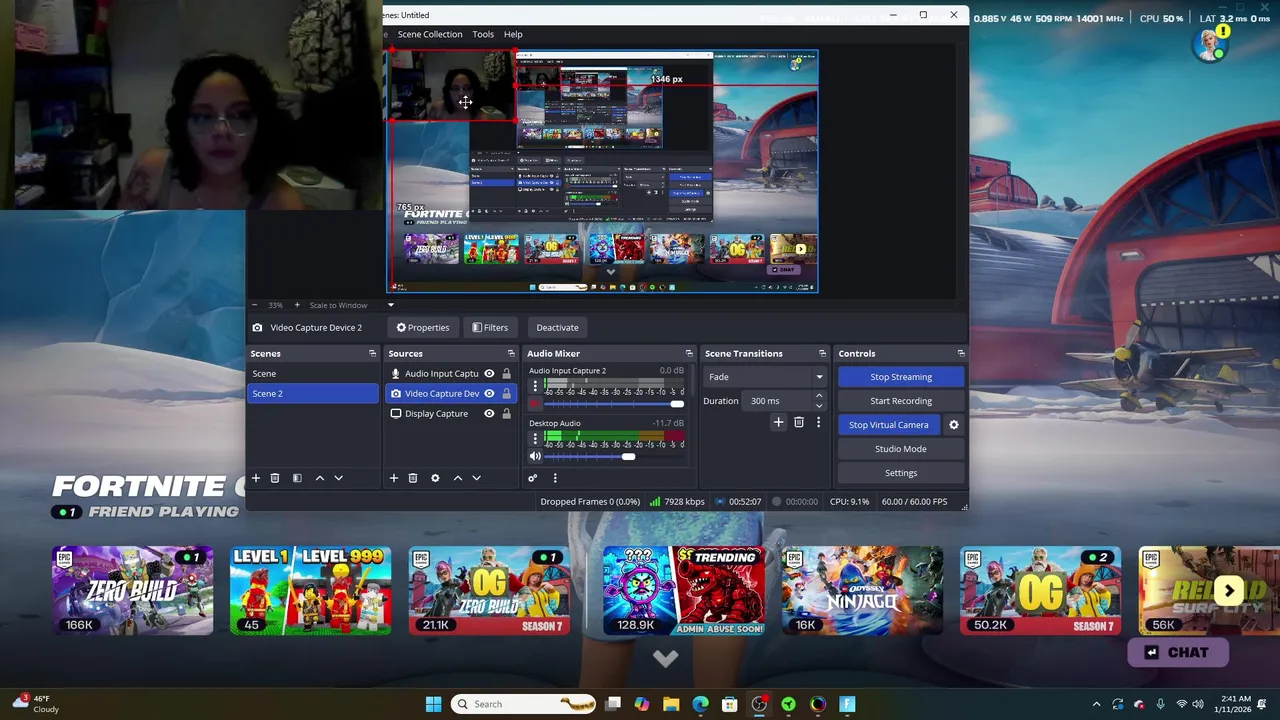Open transition properties three-dot menu
This screenshot has width=1280, height=720.
click(818, 423)
